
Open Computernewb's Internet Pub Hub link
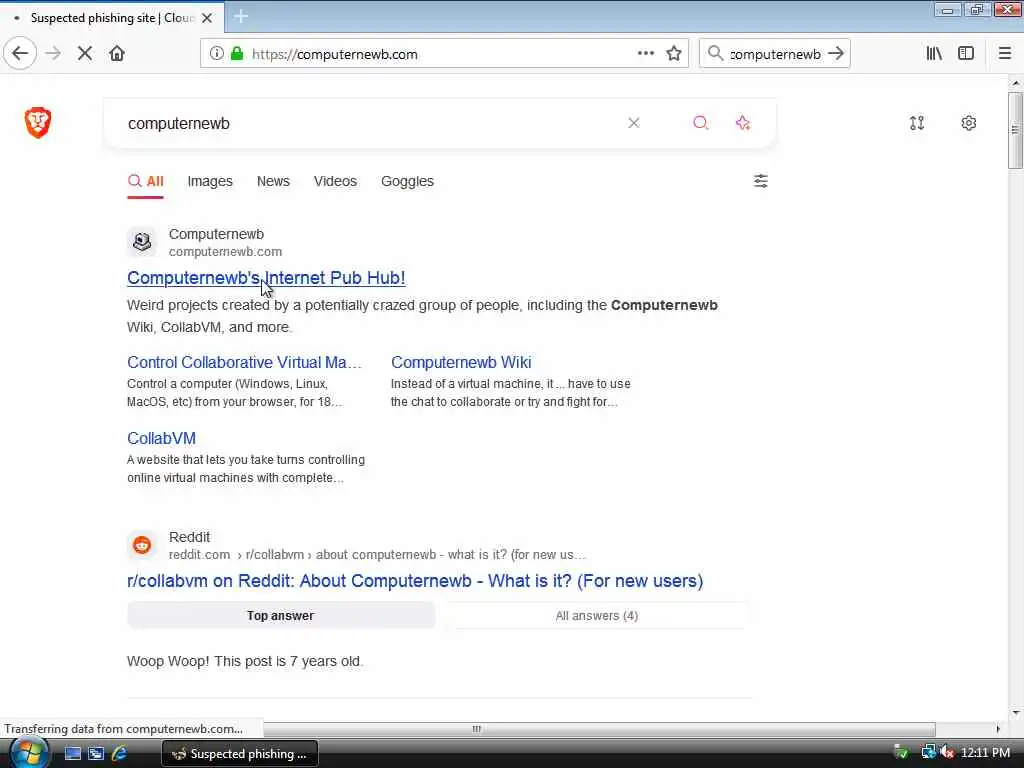pyautogui.click(x=266, y=278)
